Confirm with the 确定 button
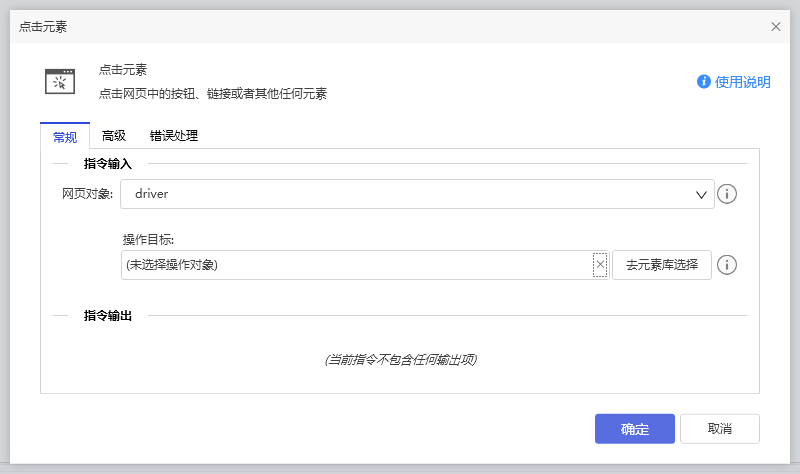This screenshot has height=474, width=800. pyautogui.click(x=634, y=429)
